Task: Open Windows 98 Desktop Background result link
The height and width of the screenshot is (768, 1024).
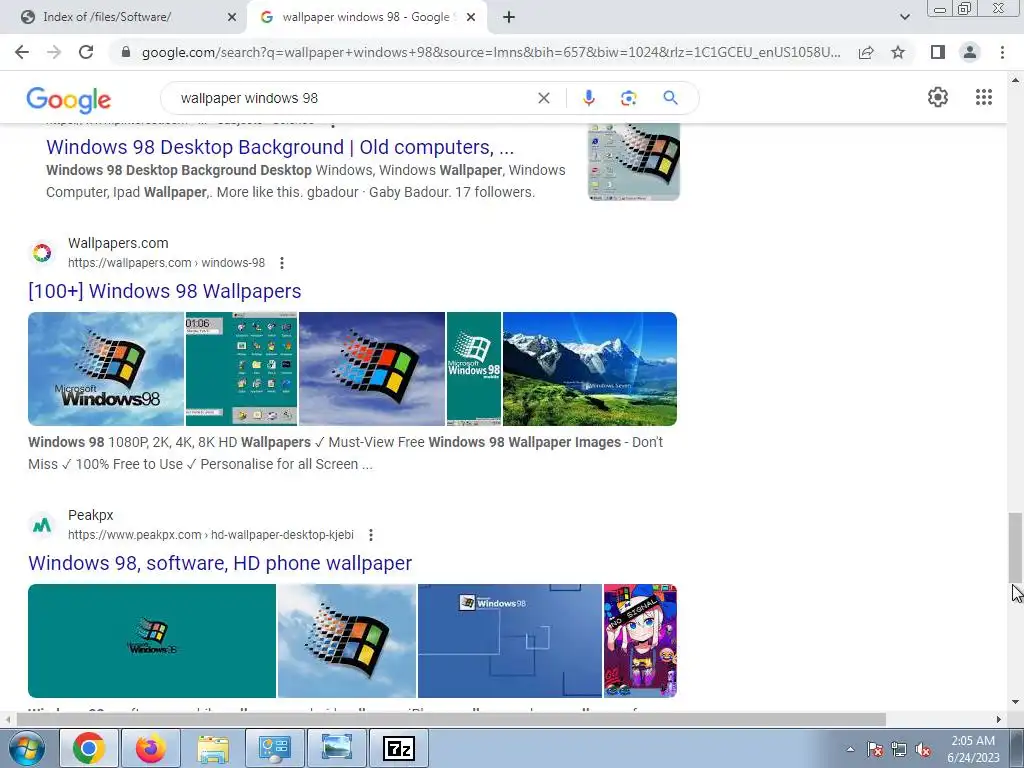Action: pyautogui.click(x=280, y=147)
